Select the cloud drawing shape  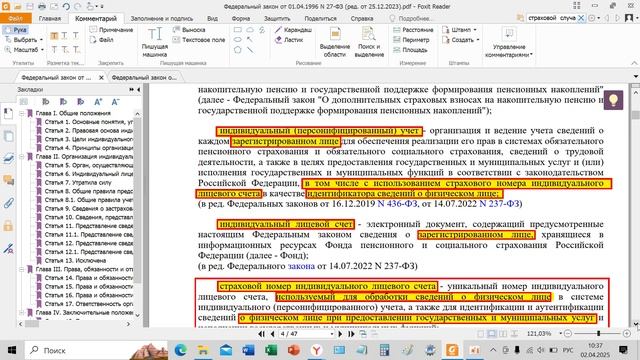click(x=250, y=30)
